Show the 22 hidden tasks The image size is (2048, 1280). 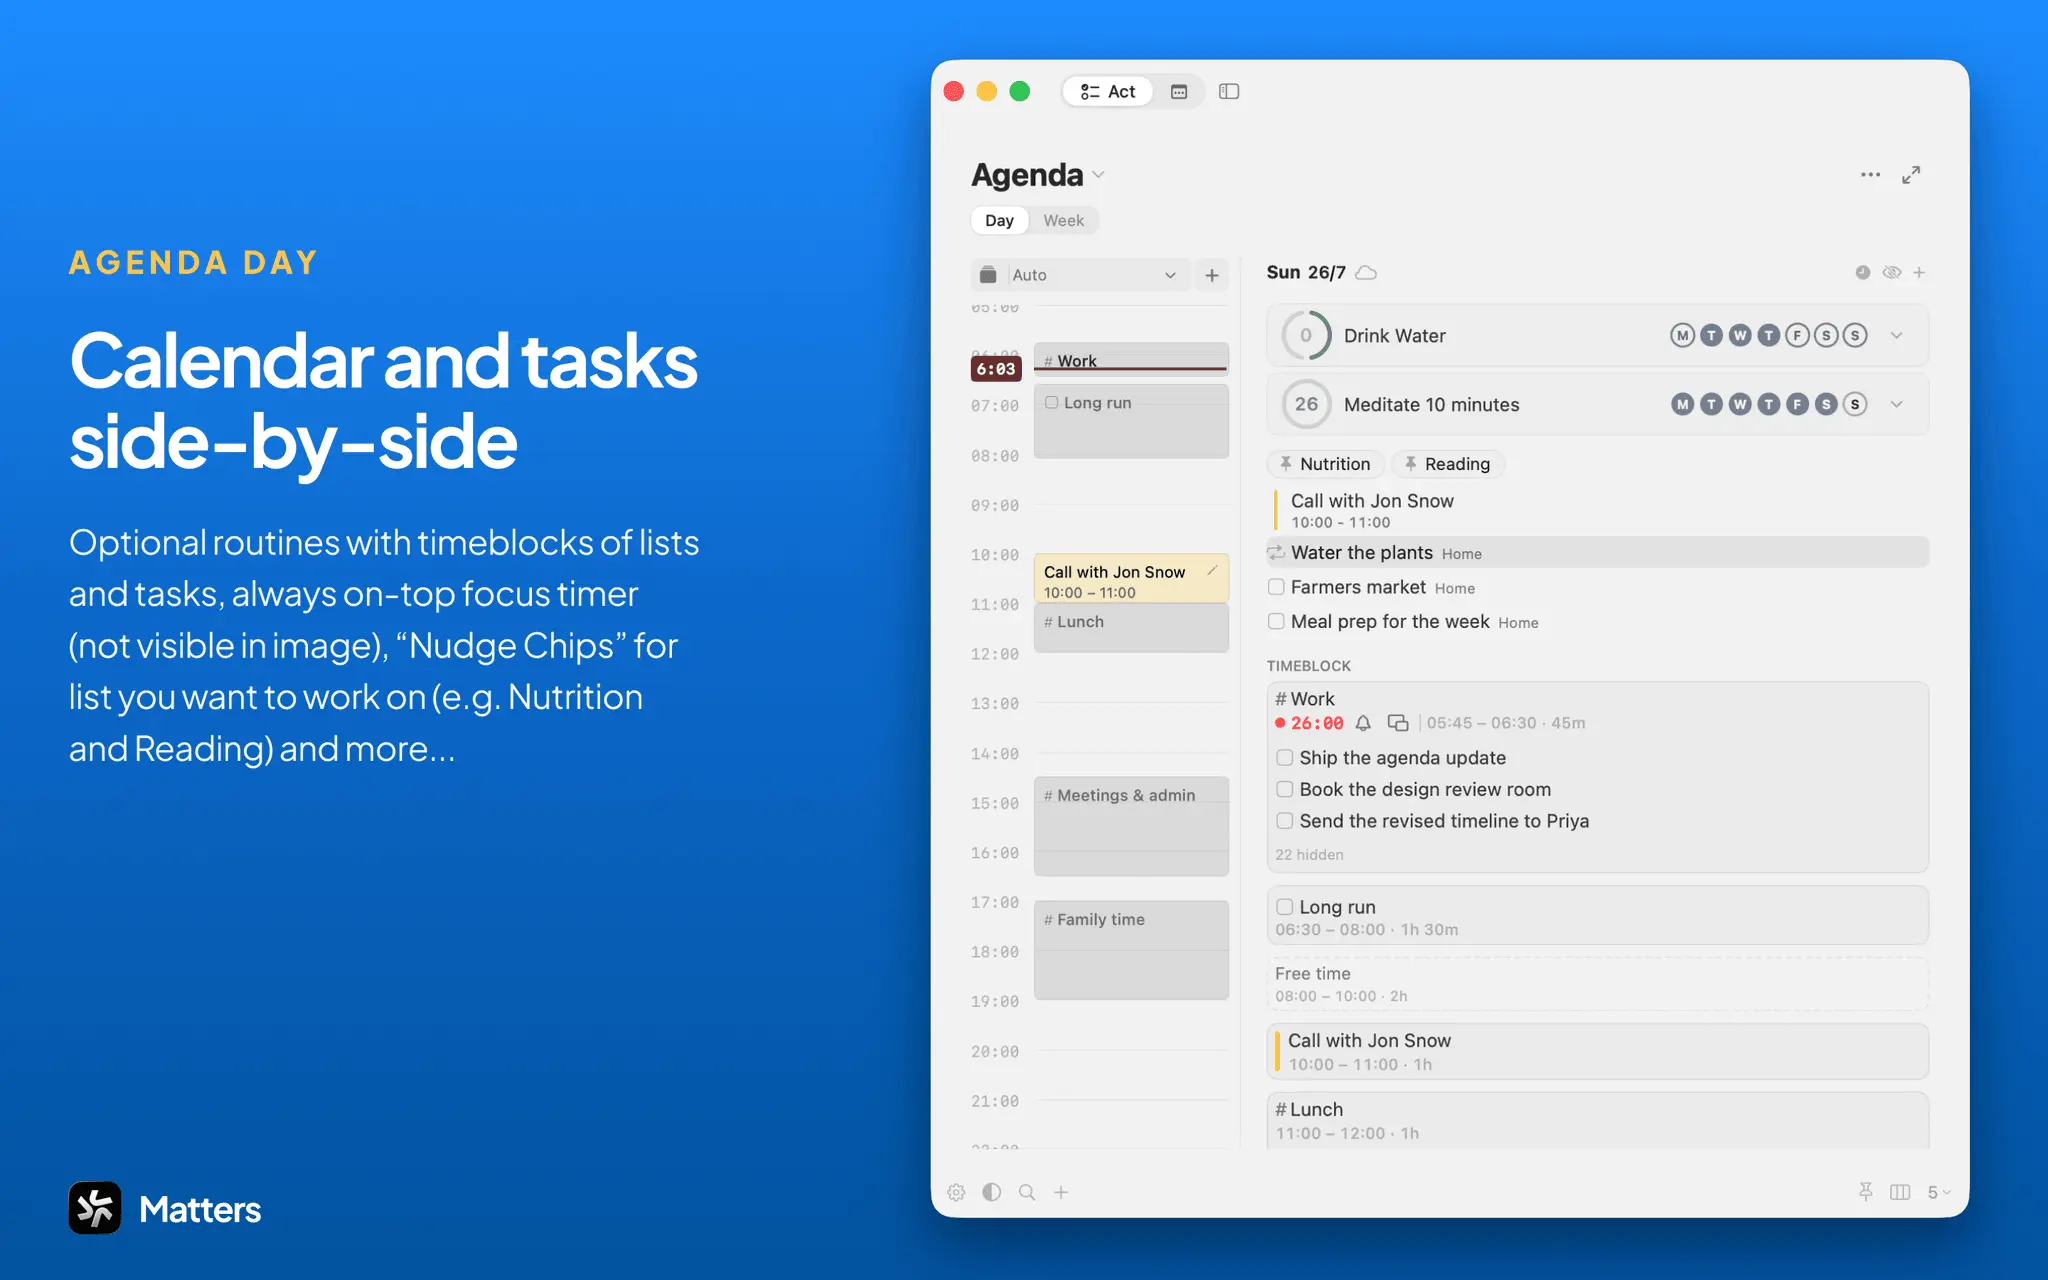[x=1309, y=855]
